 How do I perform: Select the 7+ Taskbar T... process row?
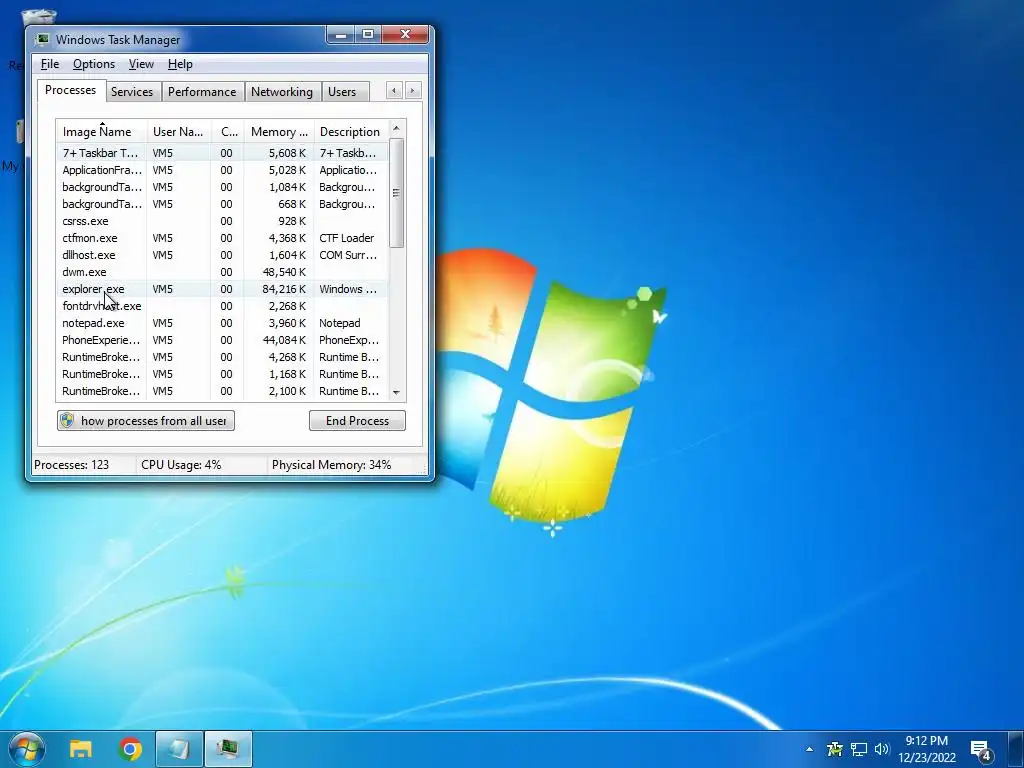(222, 153)
